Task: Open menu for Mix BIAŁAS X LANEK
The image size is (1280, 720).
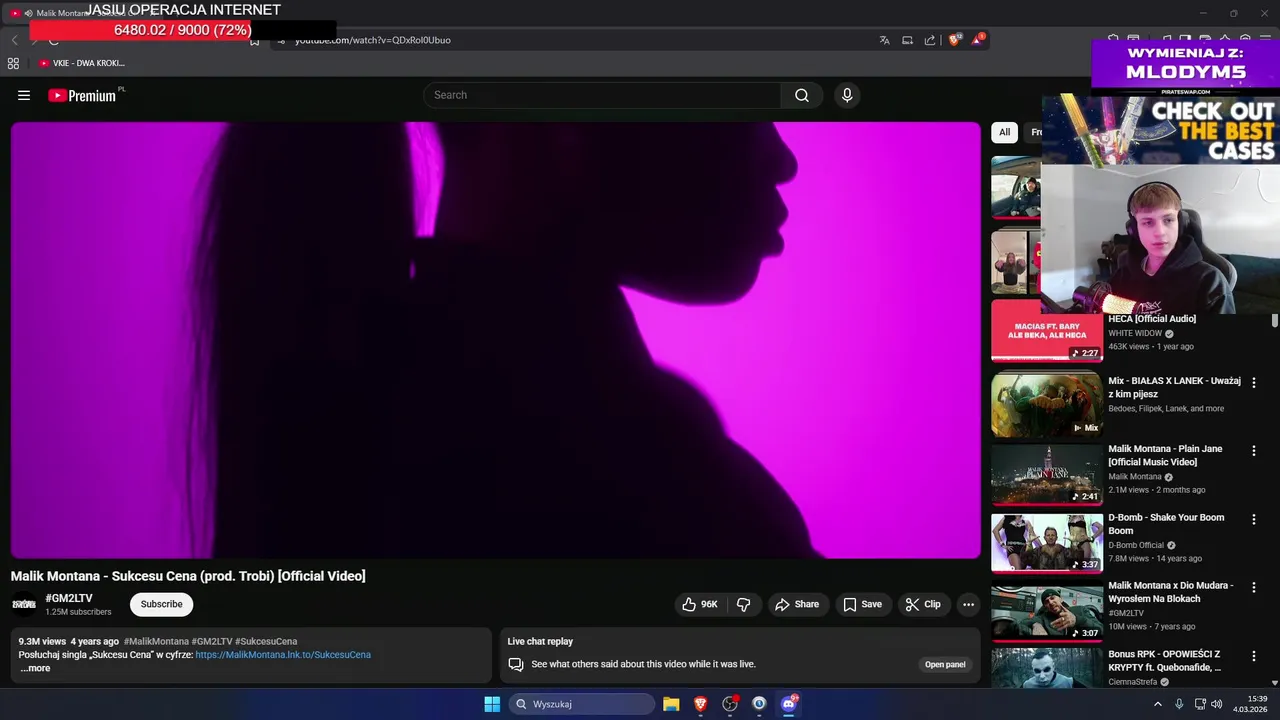Action: pyautogui.click(x=1253, y=382)
